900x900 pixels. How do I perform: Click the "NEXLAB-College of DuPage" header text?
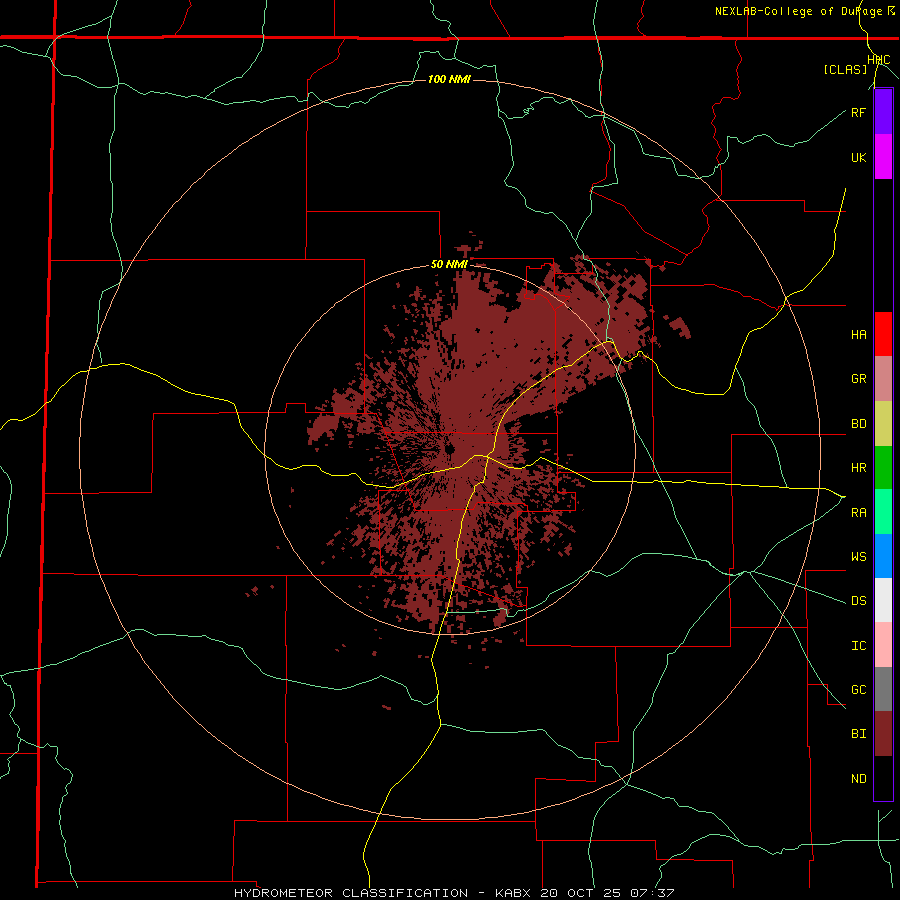pos(799,11)
